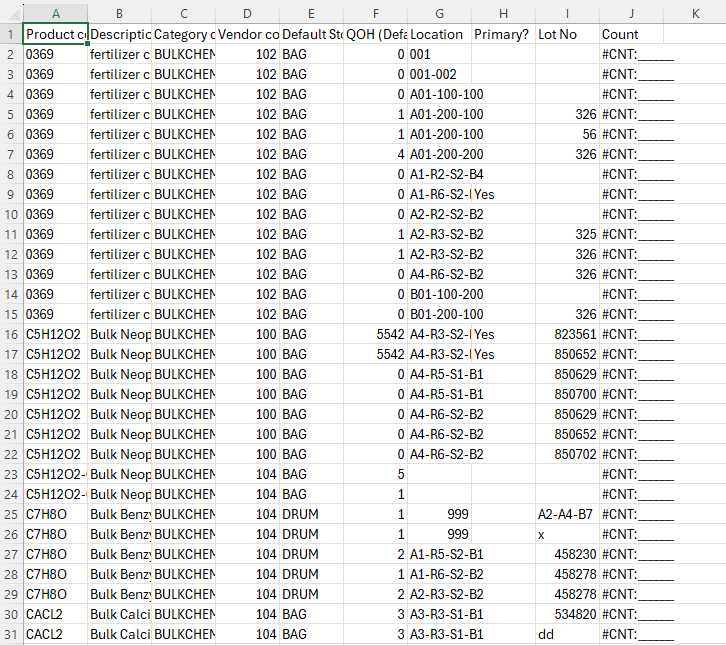The image size is (726, 645).
Task: Select lot number 325 in row 11
Action: coord(567,234)
